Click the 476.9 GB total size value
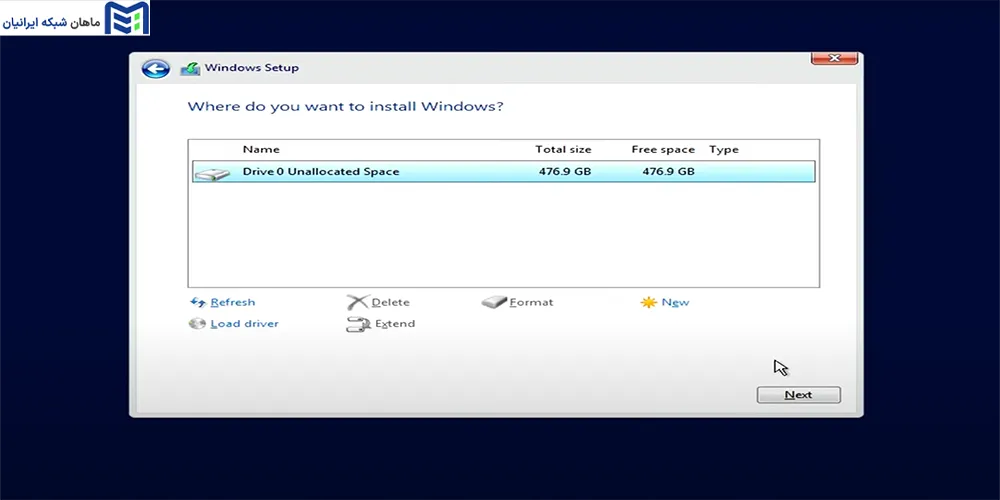1000x500 pixels. coord(565,172)
